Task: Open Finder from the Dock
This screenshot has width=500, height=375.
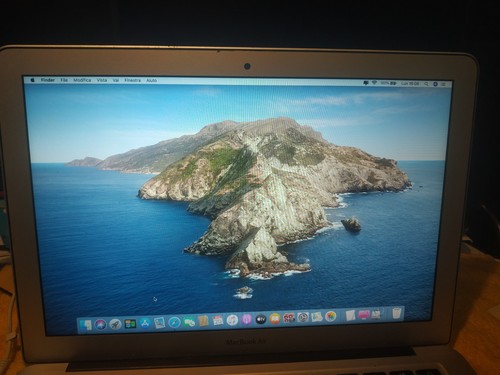Action: click(x=87, y=325)
